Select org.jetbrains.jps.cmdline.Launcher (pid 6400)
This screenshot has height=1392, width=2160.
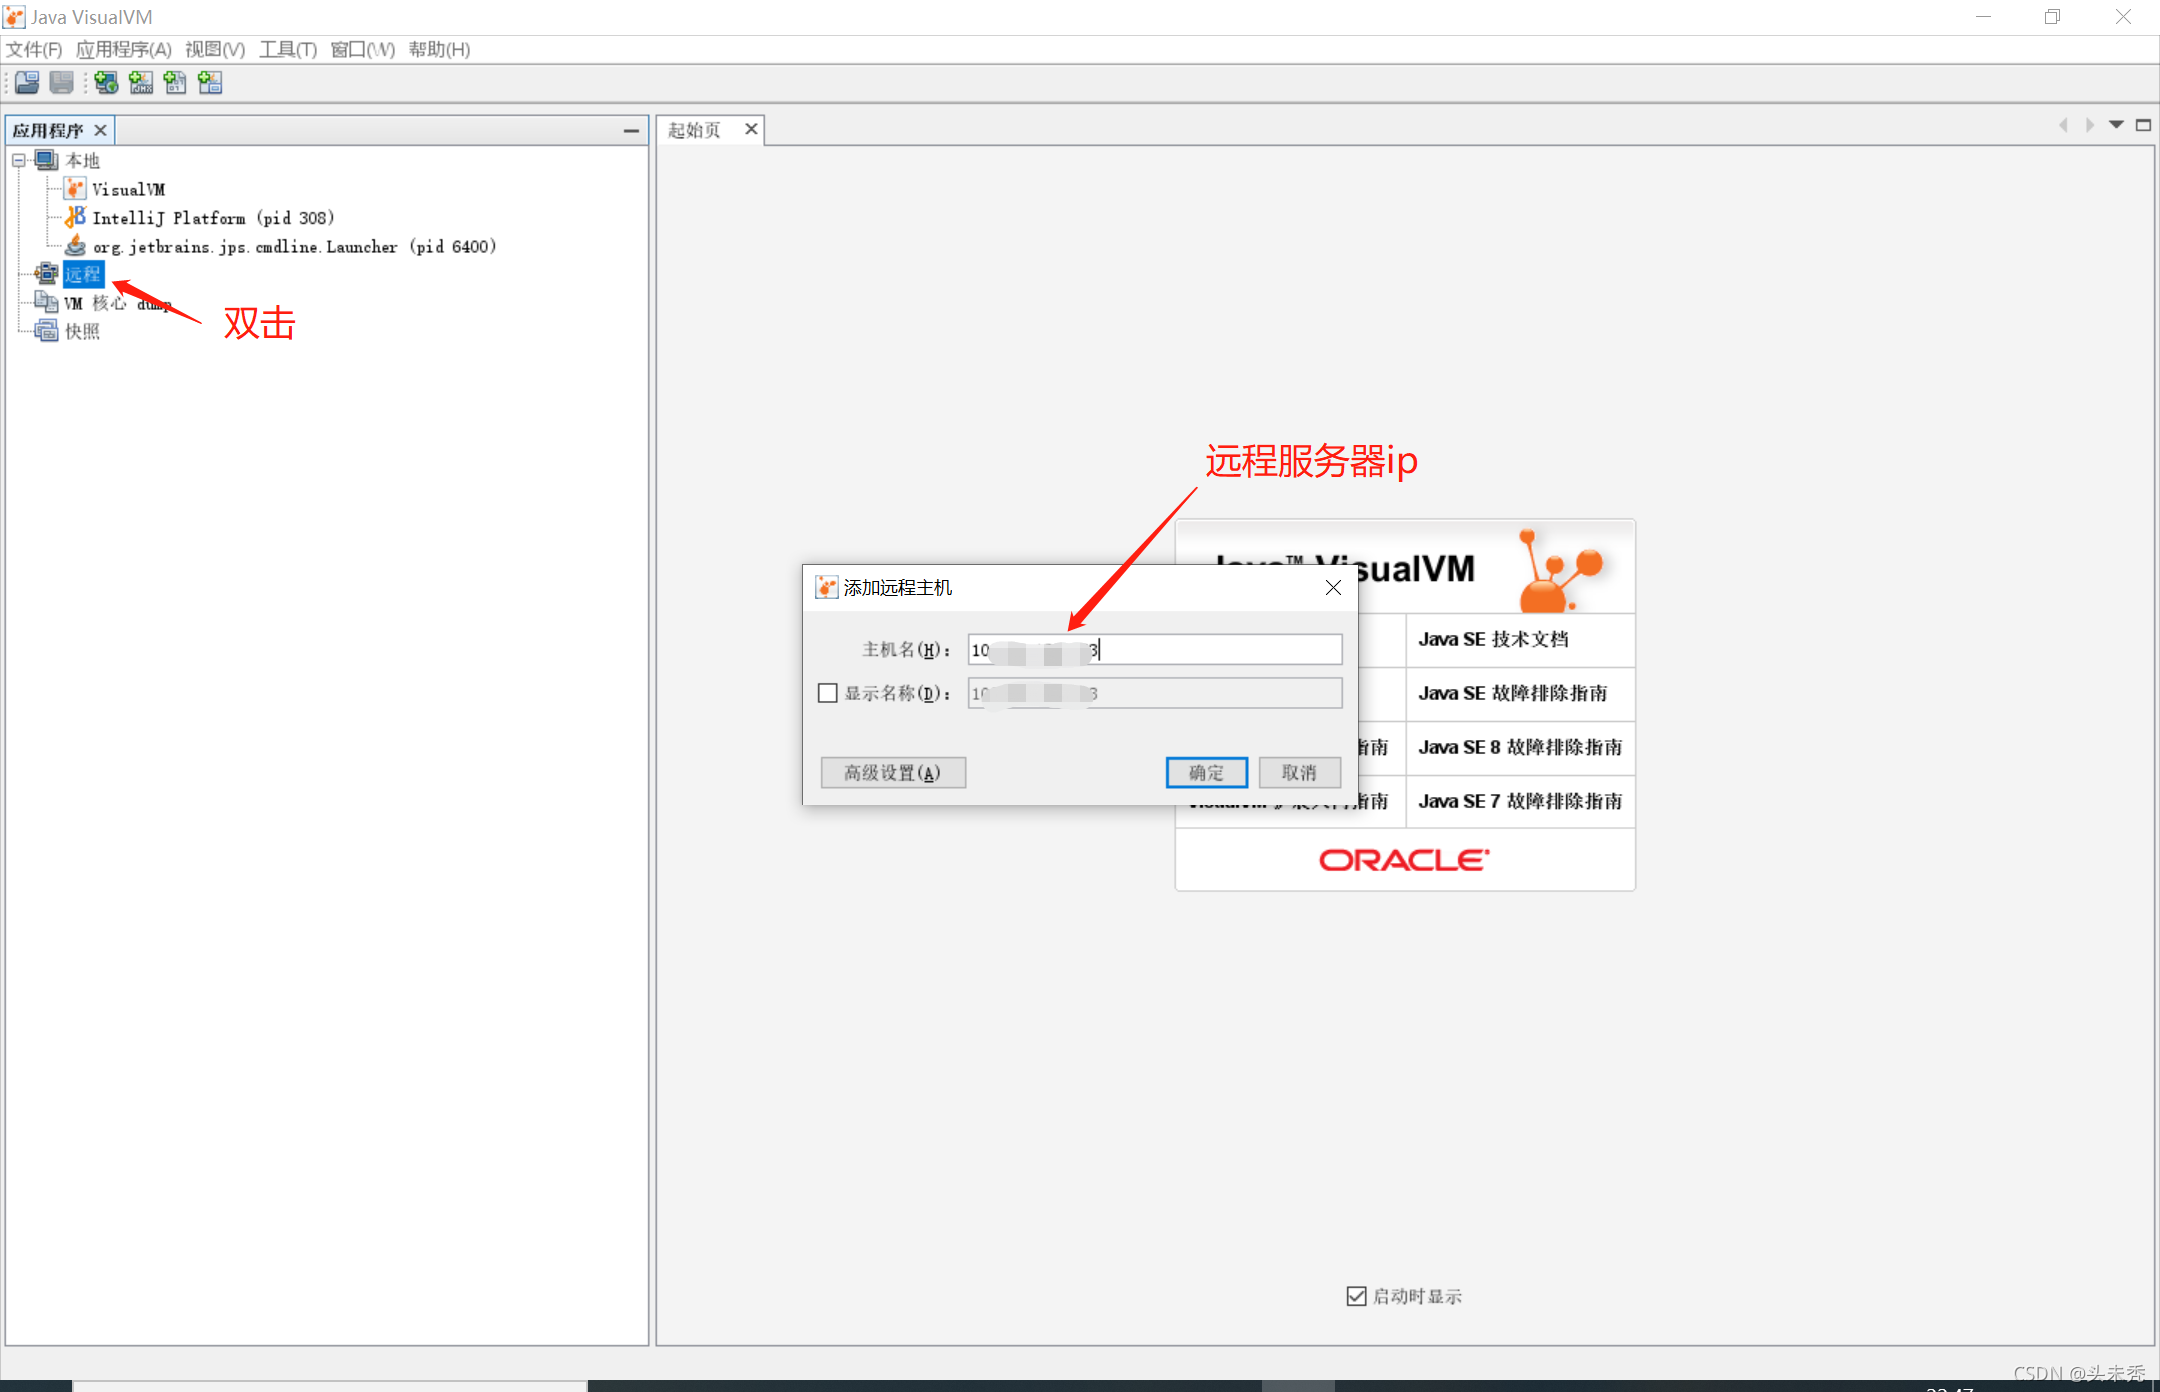click(x=295, y=246)
